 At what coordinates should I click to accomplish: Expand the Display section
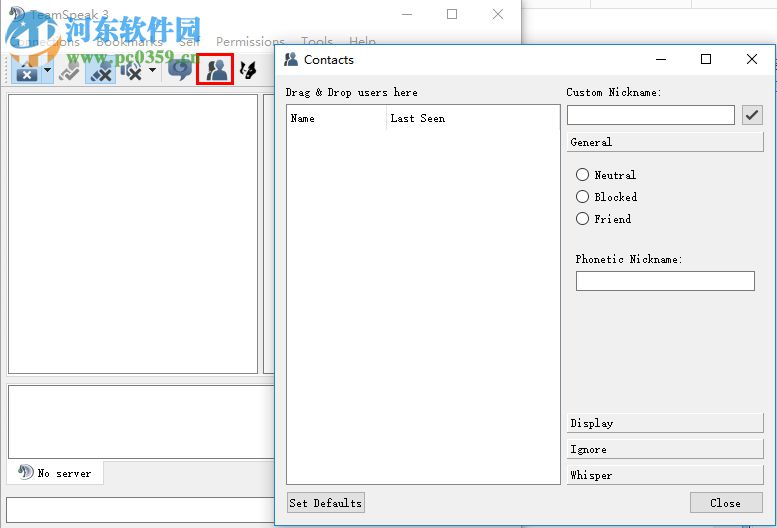[665, 423]
